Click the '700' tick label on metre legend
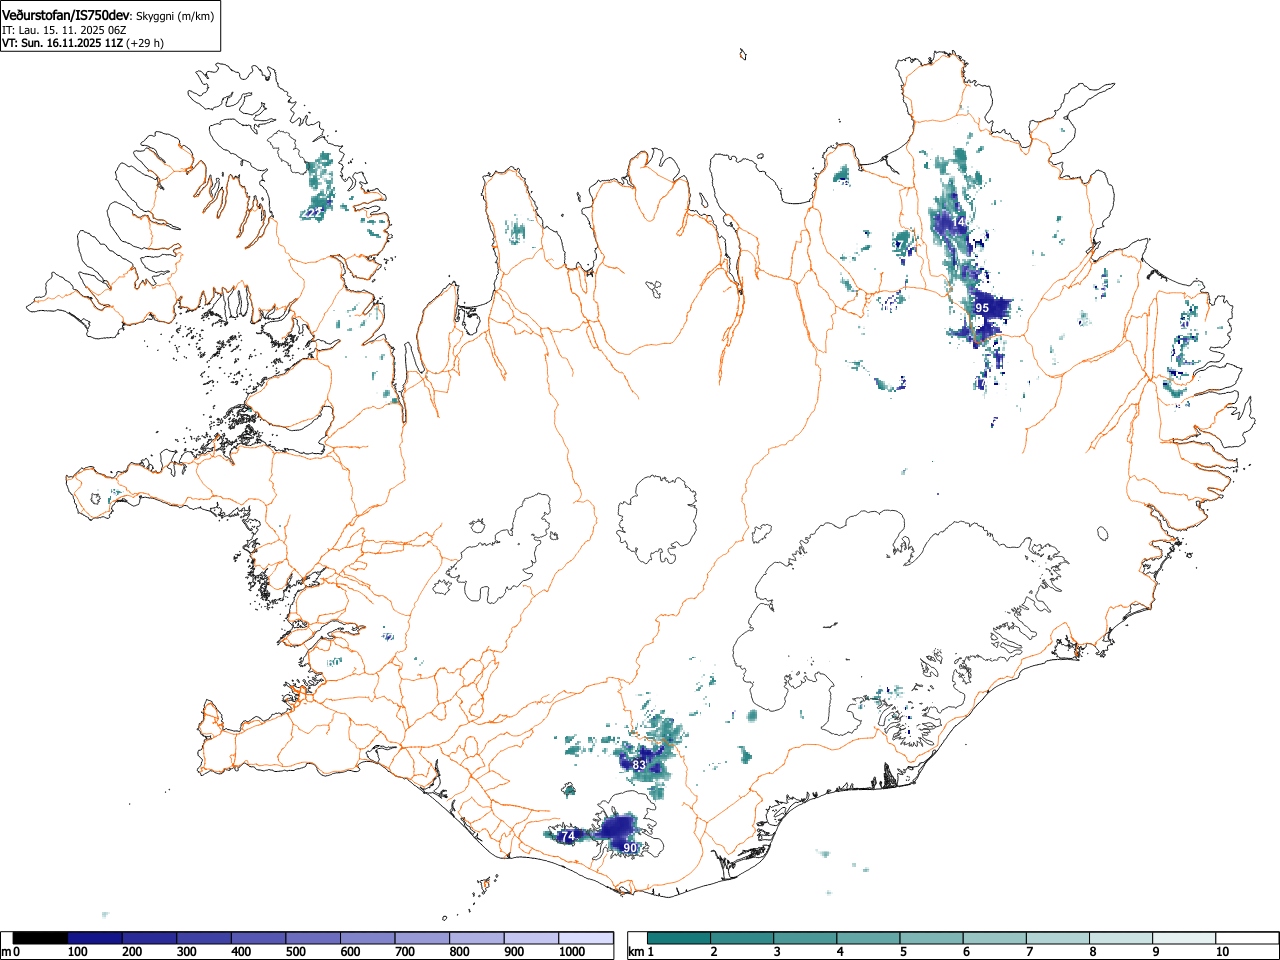 click(404, 952)
